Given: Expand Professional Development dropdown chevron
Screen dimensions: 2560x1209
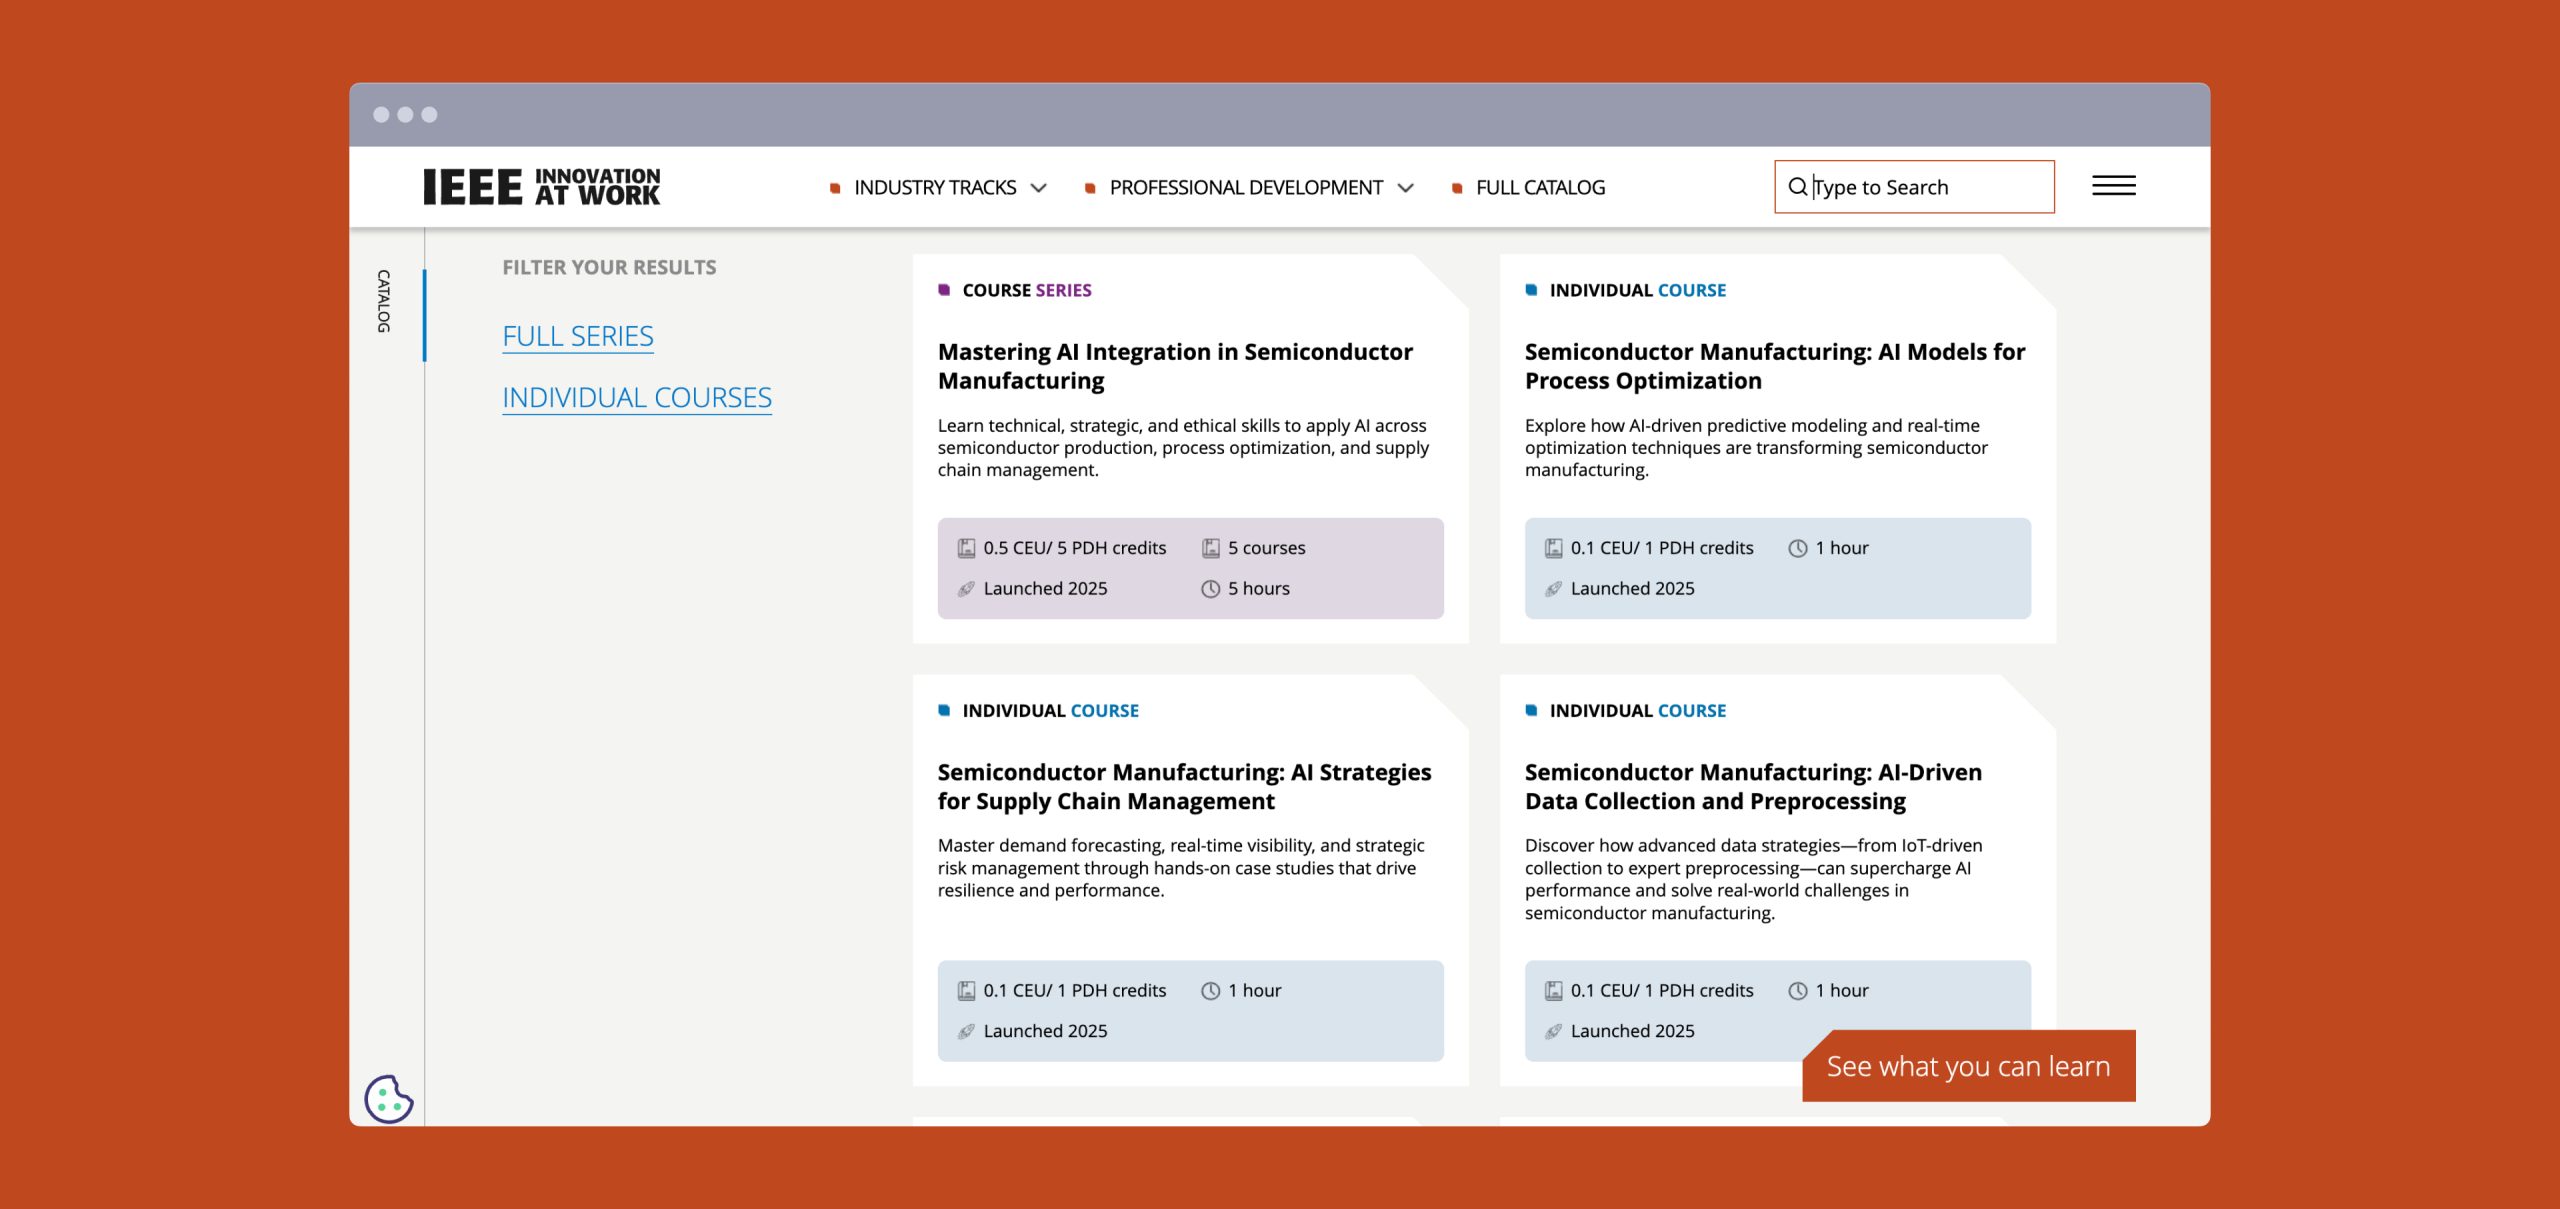Looking at the screenshot, I should (1405, 188).
